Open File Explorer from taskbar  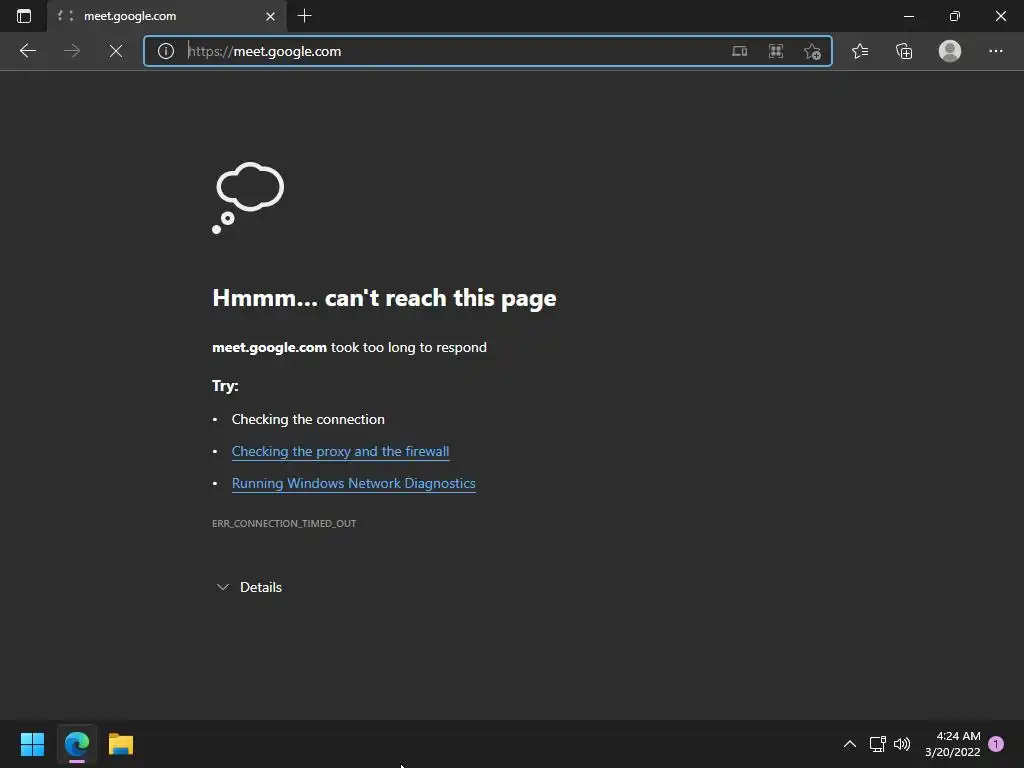(121, 744)
